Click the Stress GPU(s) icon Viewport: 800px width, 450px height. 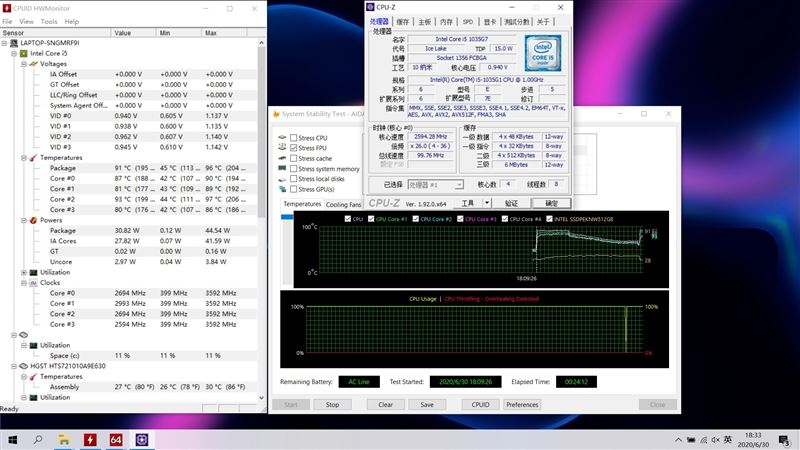point(282,189)
